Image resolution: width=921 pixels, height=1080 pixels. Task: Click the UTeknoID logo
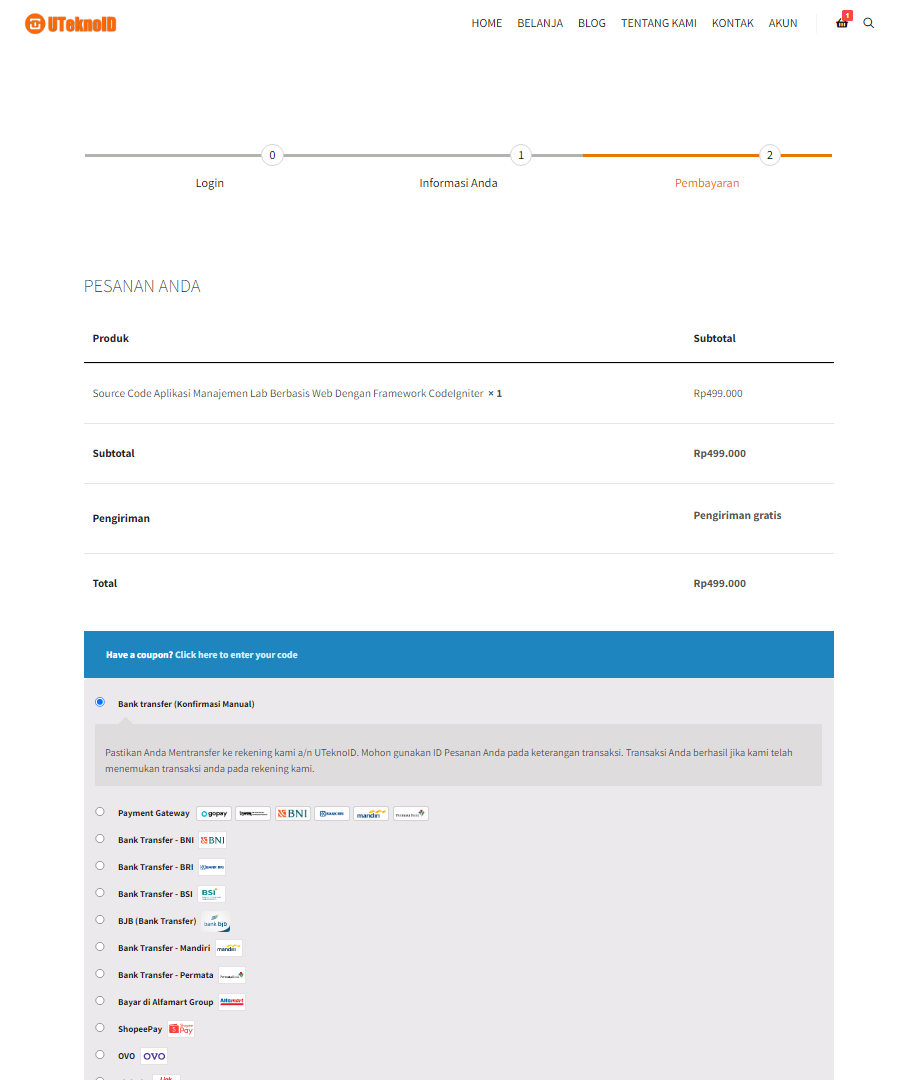71,23
